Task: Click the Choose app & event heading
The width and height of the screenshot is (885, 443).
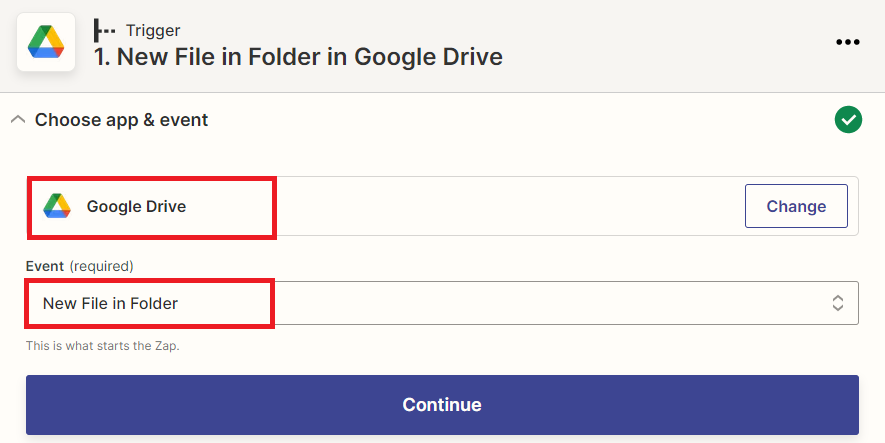Action: [121, 120]
